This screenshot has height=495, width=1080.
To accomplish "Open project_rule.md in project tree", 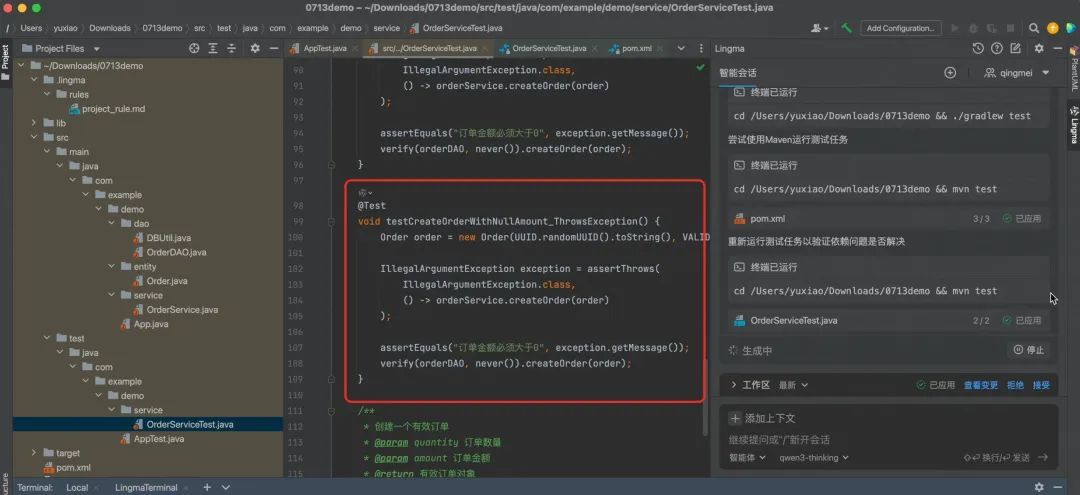I will (114, 109).
